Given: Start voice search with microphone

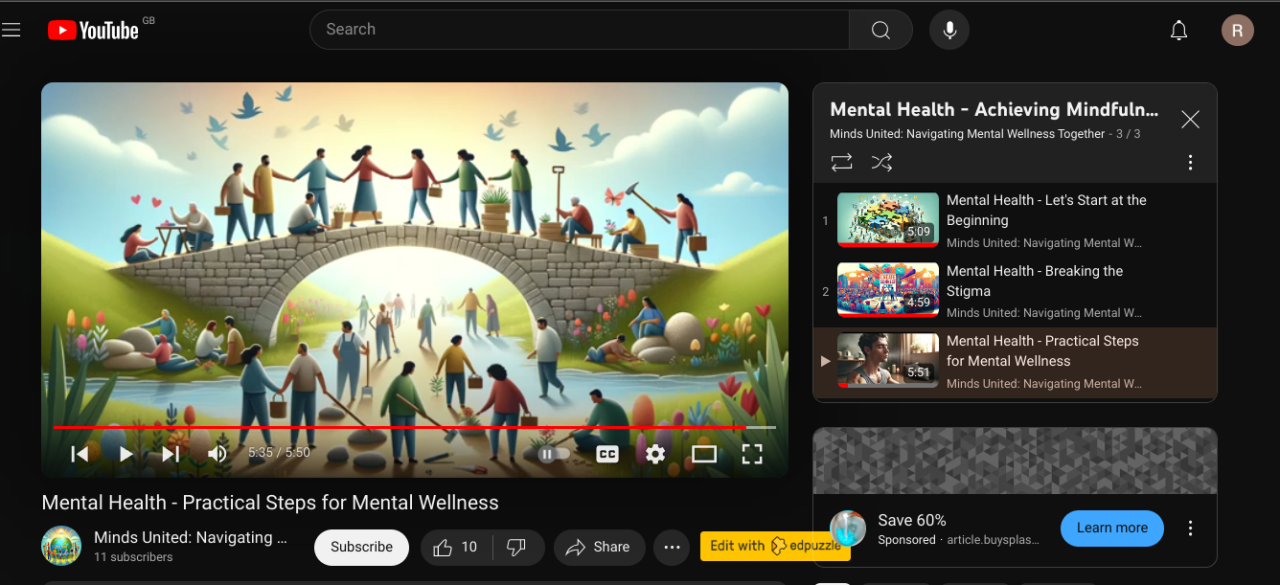Looking at the screenshot, I should 949,30.
